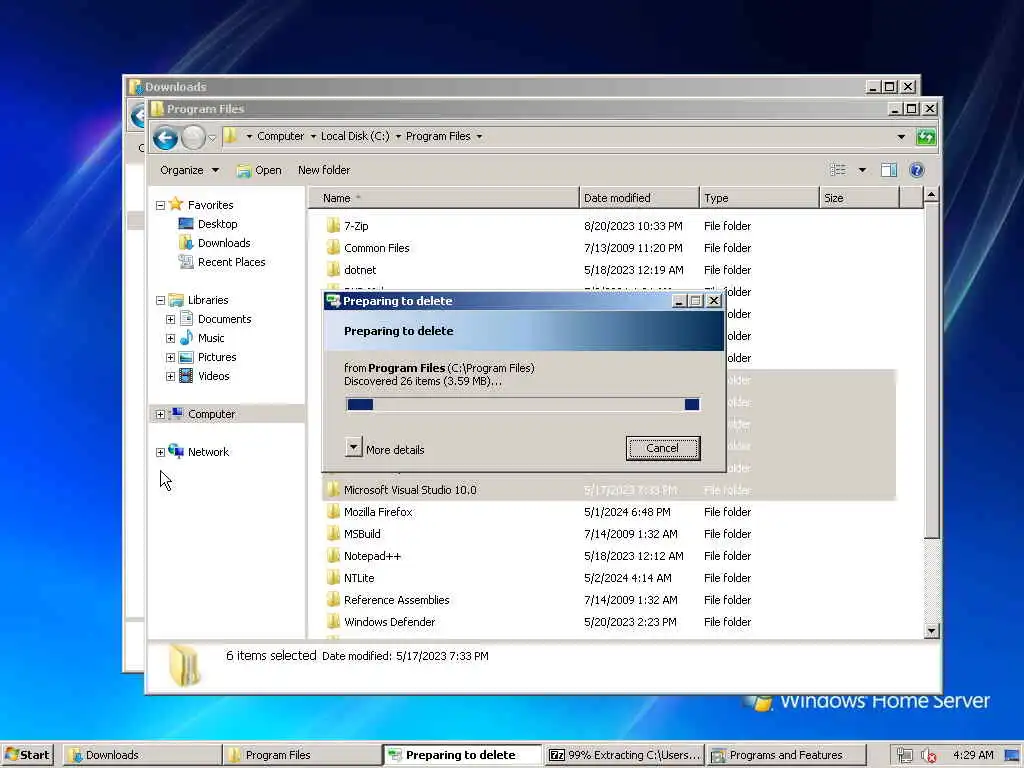Viewport: 1024px width, 768px height.
Task: Expand the dropdown arrow after Program Files breadcrumb
Action: click(x=479, y=136)
